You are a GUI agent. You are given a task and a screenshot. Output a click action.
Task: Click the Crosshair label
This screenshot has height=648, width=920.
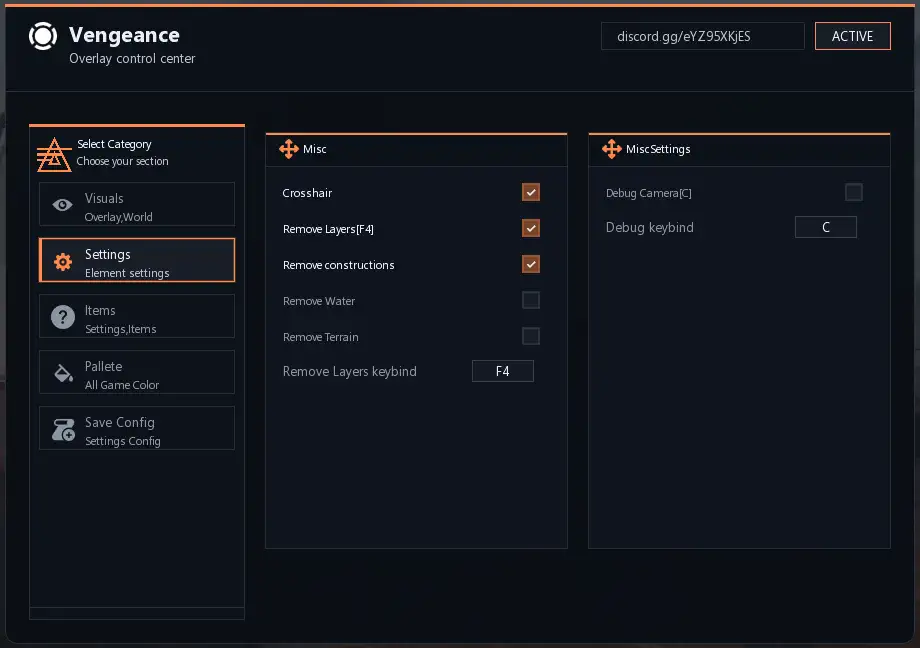307,193
